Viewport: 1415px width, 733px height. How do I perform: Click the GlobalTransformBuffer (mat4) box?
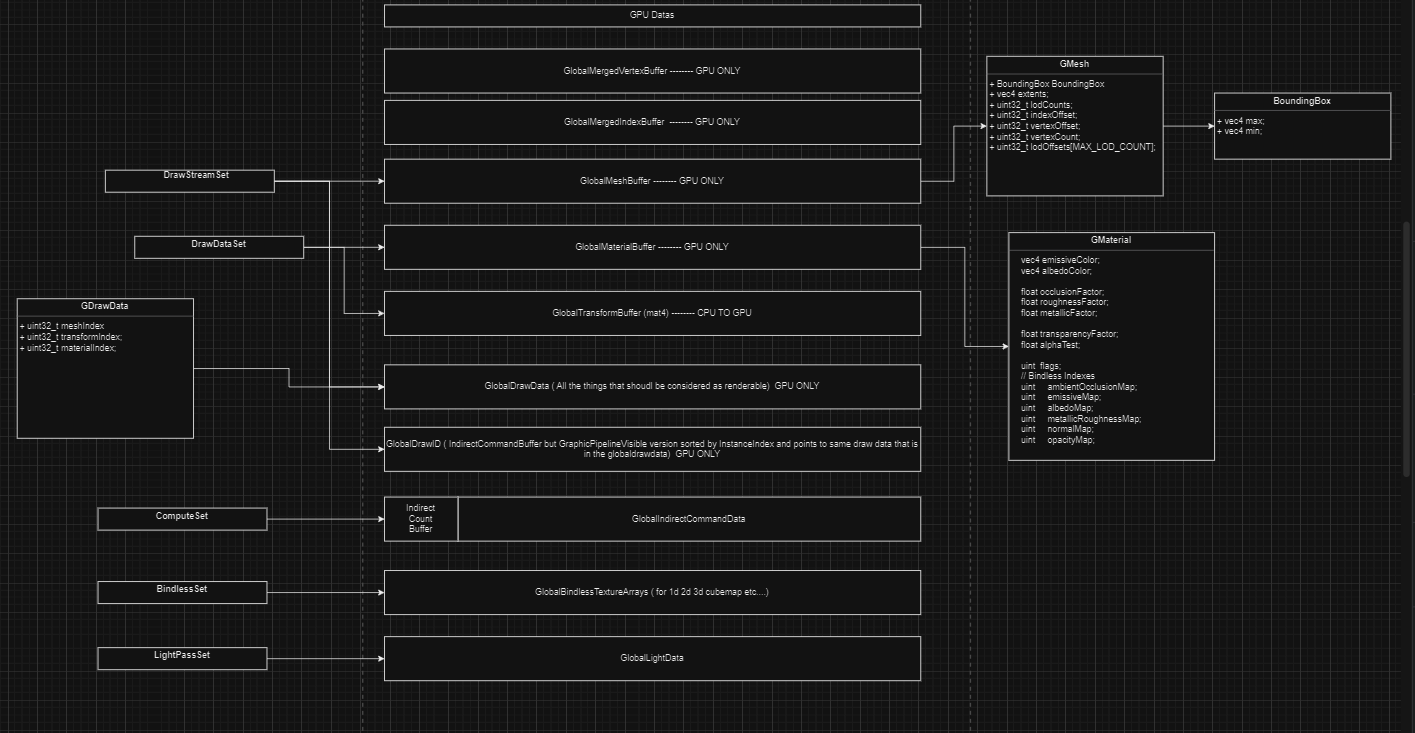click(x=651, y=312)
